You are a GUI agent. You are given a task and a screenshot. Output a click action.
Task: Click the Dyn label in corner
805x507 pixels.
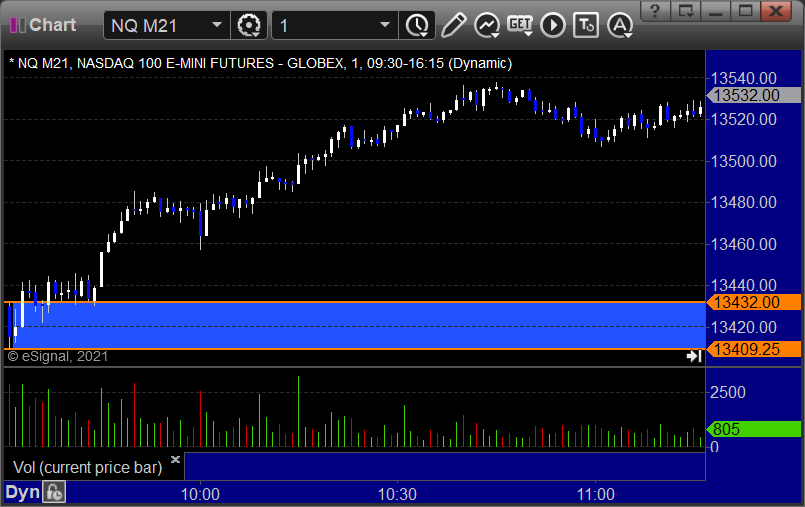tap(23, 493)
